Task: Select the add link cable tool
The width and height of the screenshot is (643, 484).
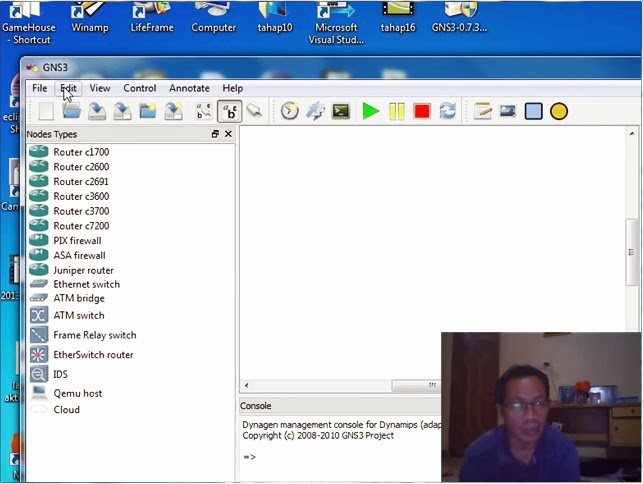Action: click(x=254, y=111)
